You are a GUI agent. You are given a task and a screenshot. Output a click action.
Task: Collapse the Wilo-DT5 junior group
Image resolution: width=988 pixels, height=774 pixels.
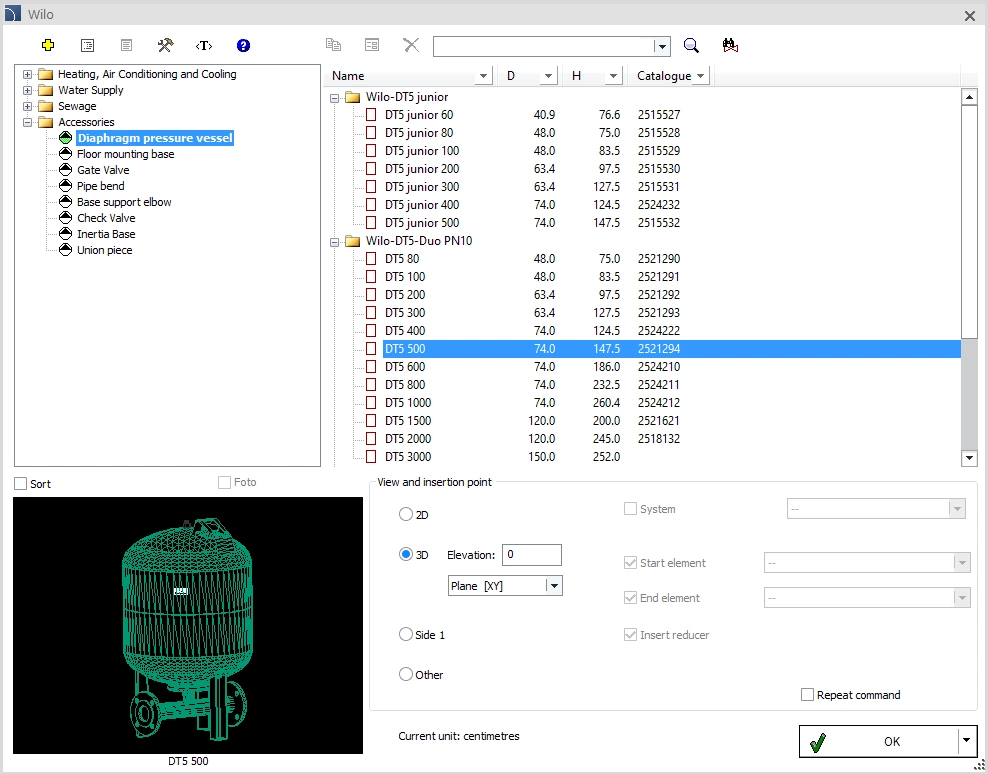335,98
